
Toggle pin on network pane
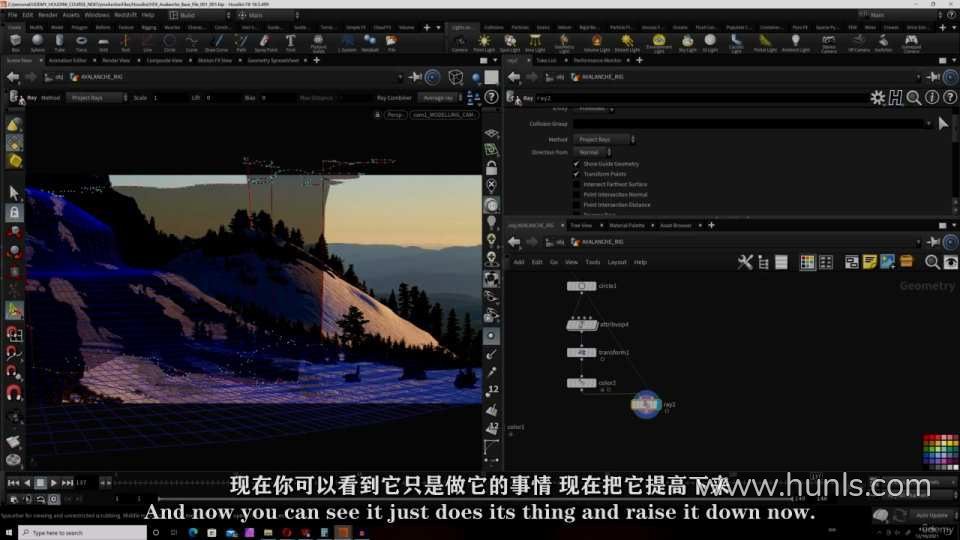(934, 242)
